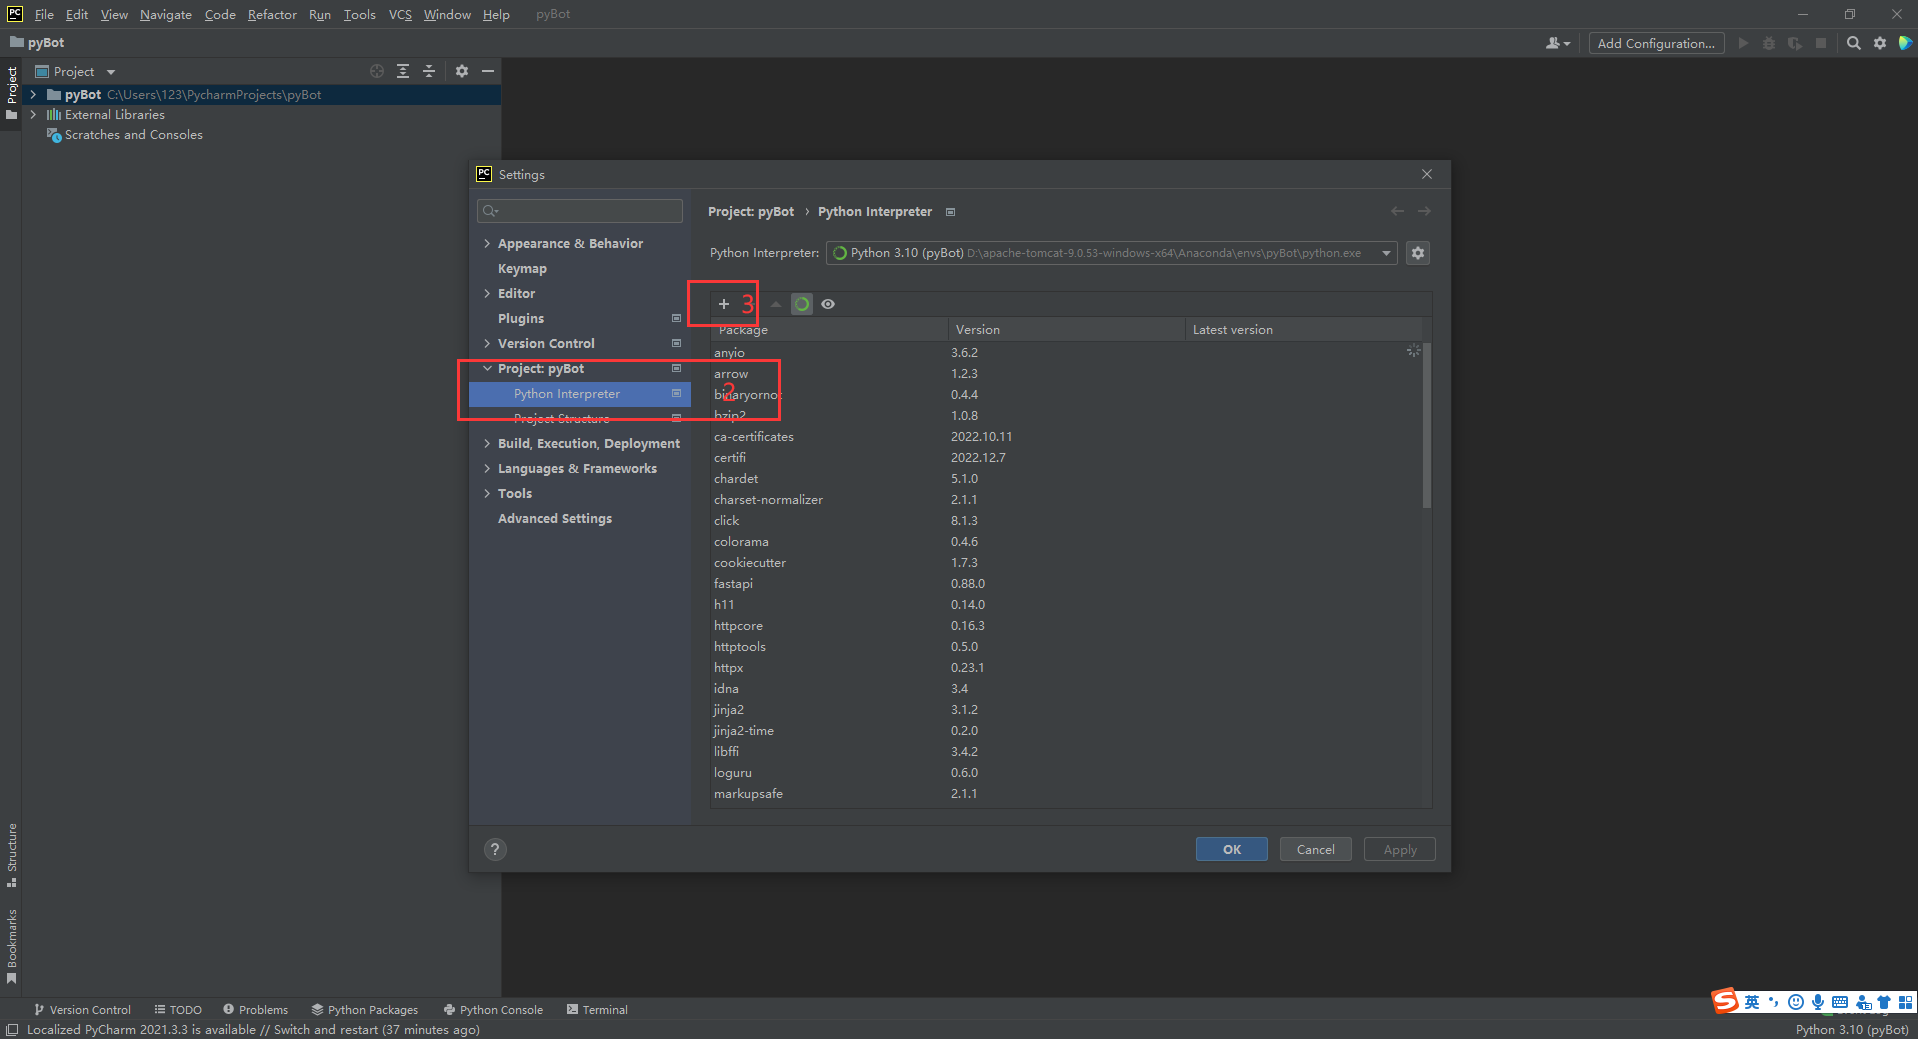Select the loguru package row
Image resolution: width=1918 pixels, height=1039 pixels.
1066,773
